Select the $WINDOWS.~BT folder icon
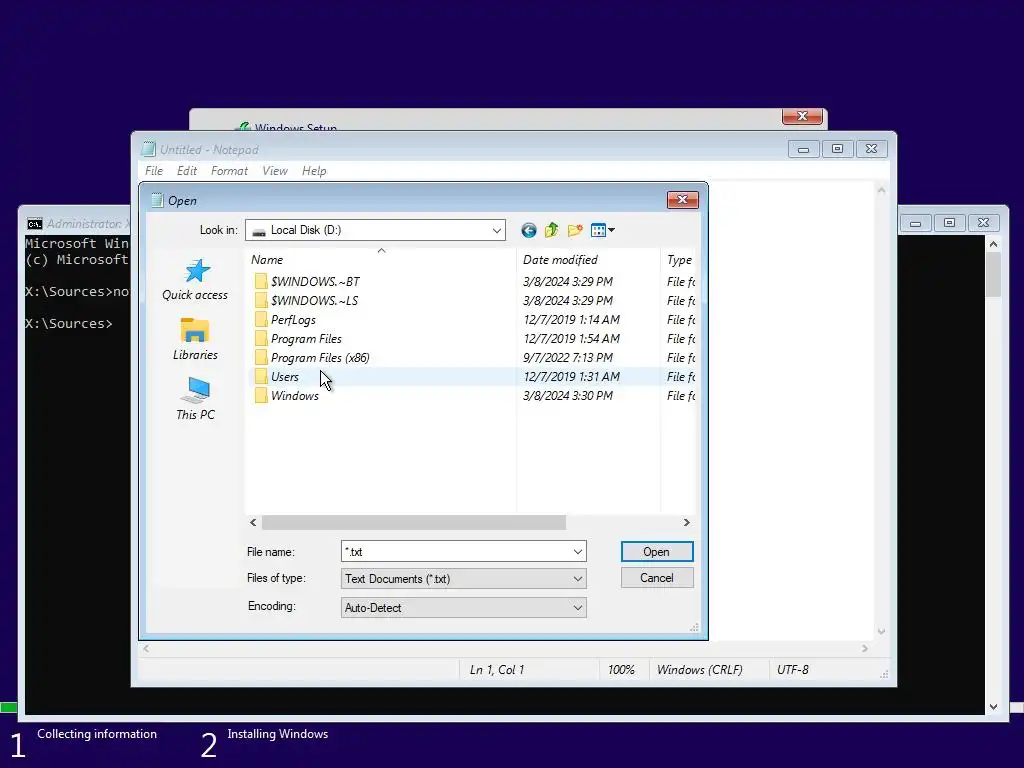This screenshot has width=1024, height=768. pyautogui.click(x=261, y=281)
